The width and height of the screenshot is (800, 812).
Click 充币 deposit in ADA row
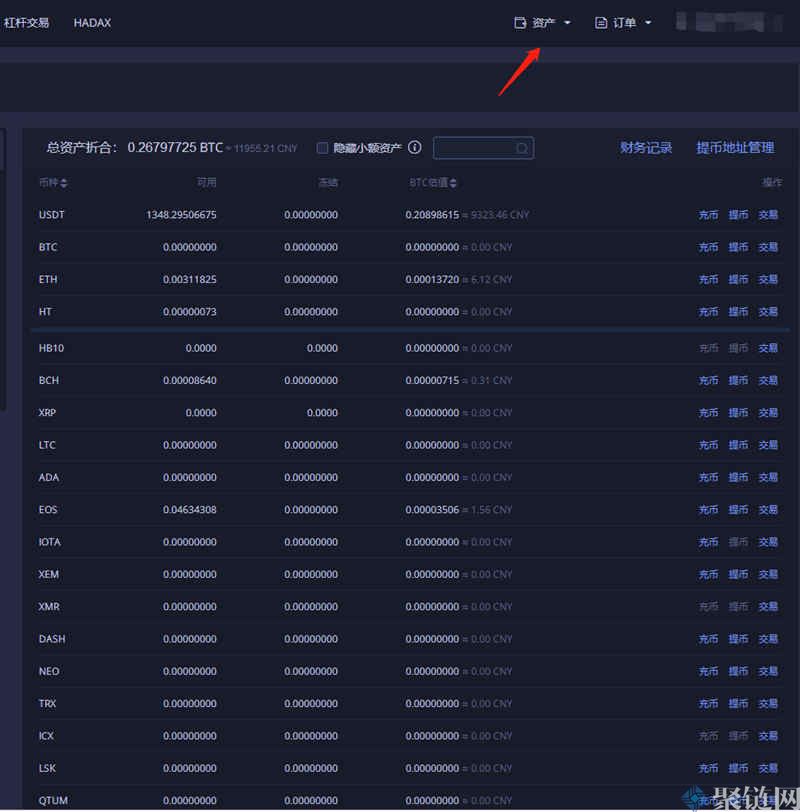(x=708, y=477)
